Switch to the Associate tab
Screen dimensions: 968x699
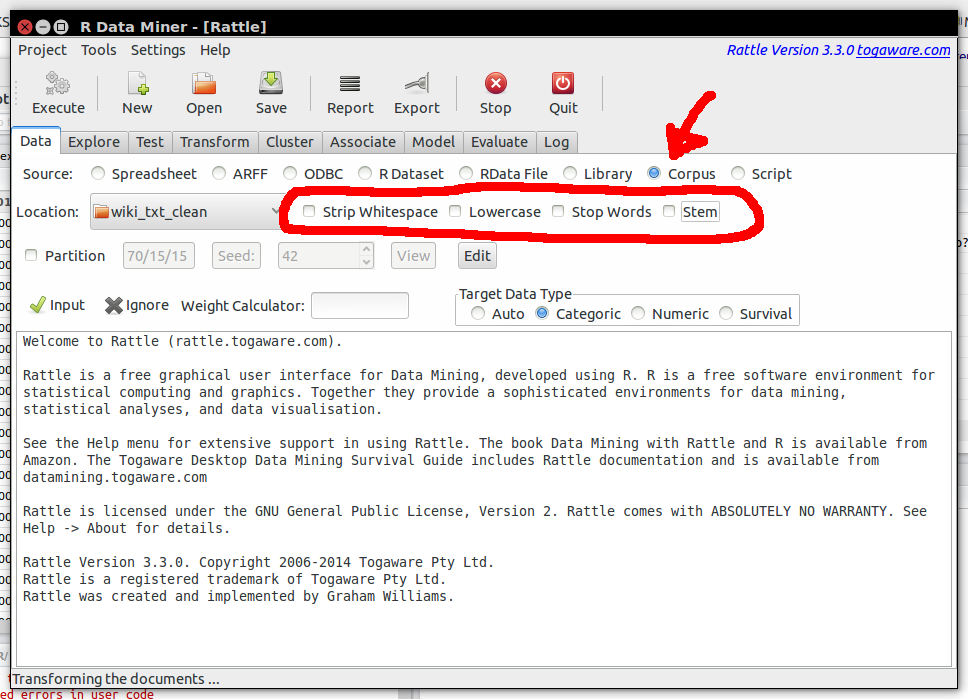(x=363, y=142)
